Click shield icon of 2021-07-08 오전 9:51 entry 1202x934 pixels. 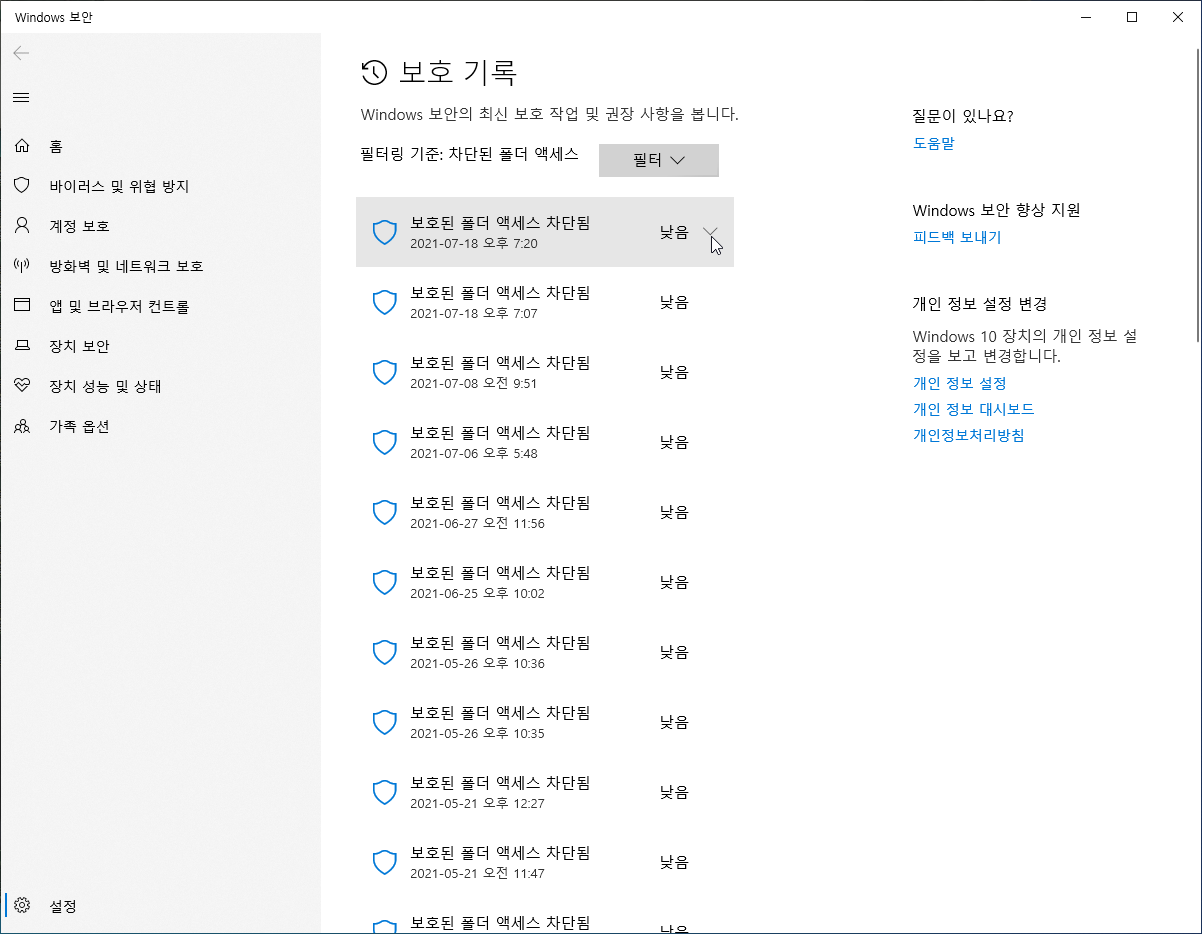pos(385,372)
